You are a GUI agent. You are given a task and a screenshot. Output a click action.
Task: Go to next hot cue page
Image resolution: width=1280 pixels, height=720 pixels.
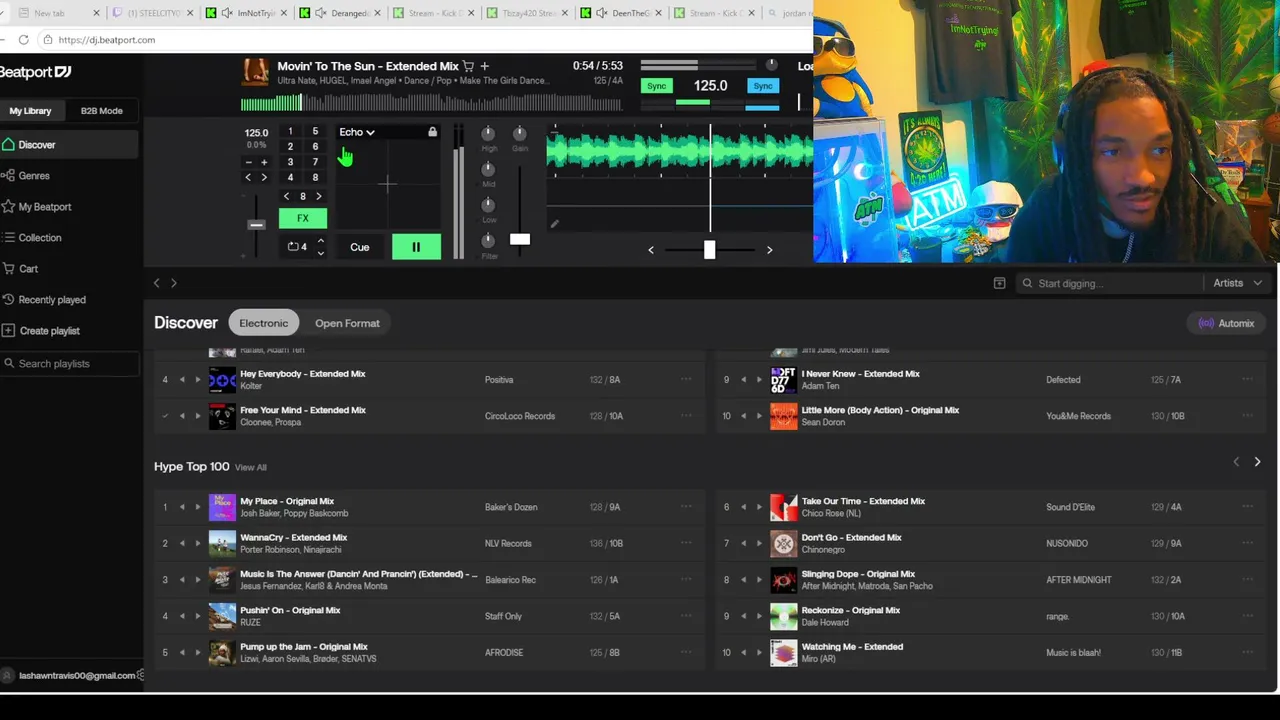tap(319, 196)
